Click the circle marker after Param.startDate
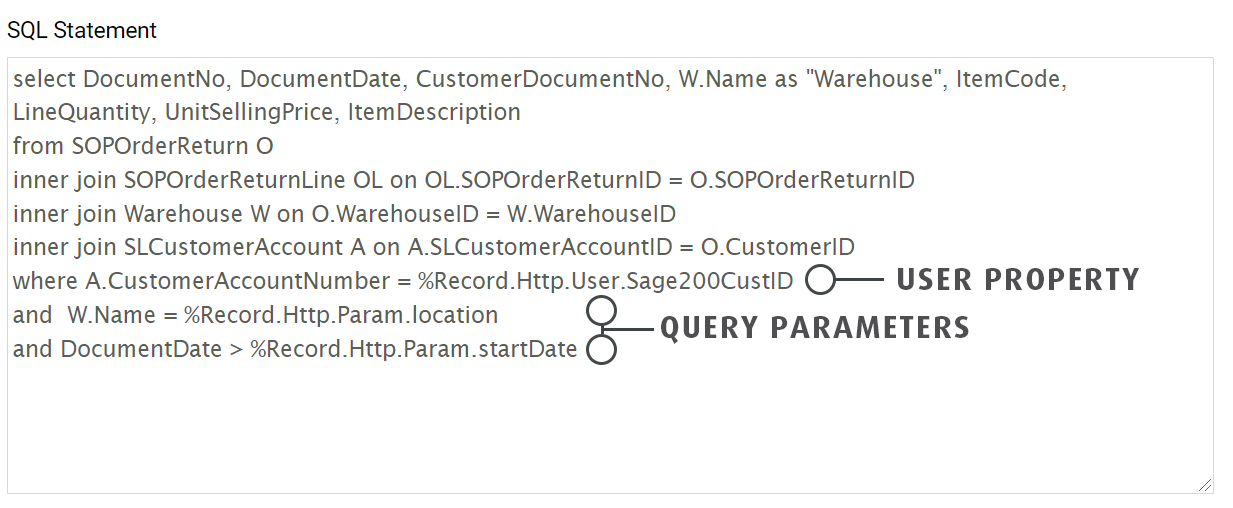The height and width of the screenshot is (508, 1233). coord(601,351)
